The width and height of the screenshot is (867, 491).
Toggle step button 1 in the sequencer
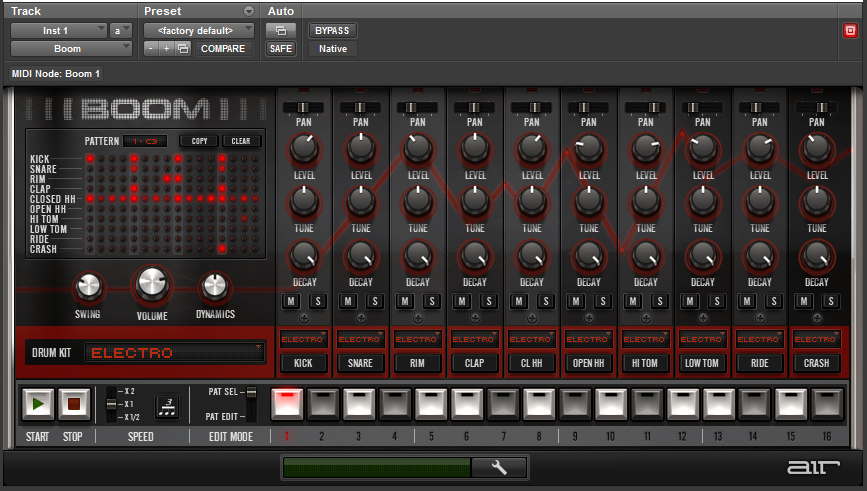[287, 404]
